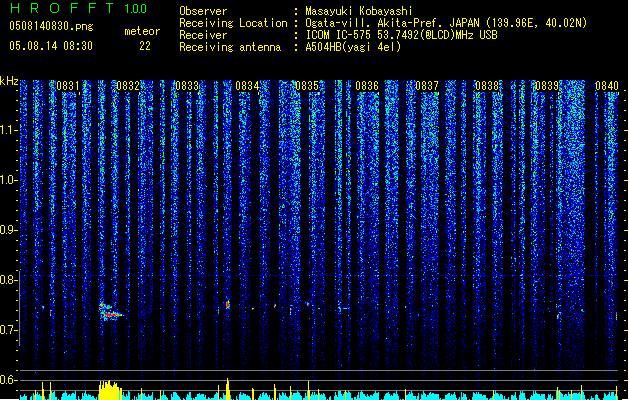Click the A504HB(yagi 4el) antenna text

tap(353, 47)
